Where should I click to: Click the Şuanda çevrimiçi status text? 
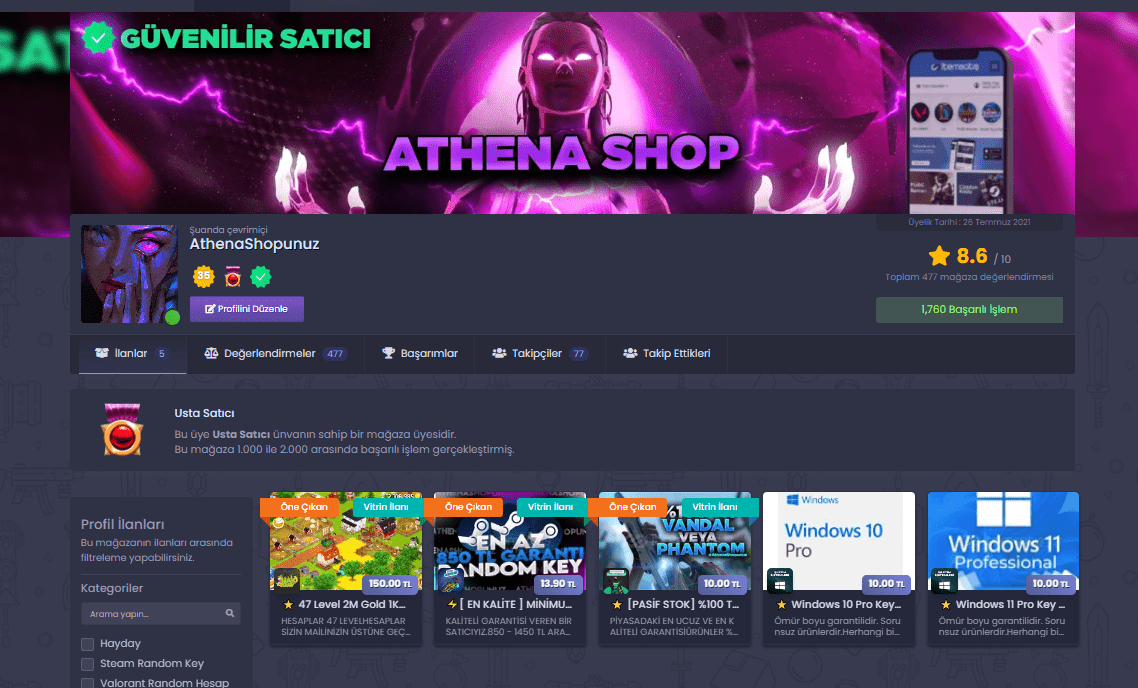(x=229, y=229)
